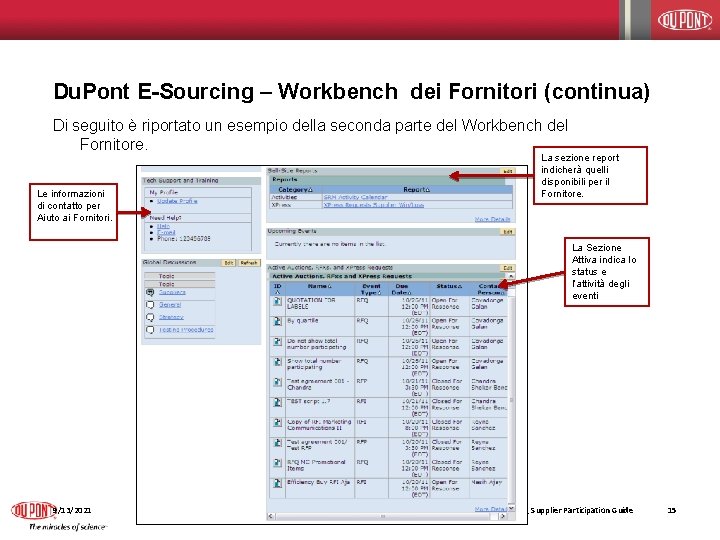Click the Strategy discussion bubble icon

point(150,317)
